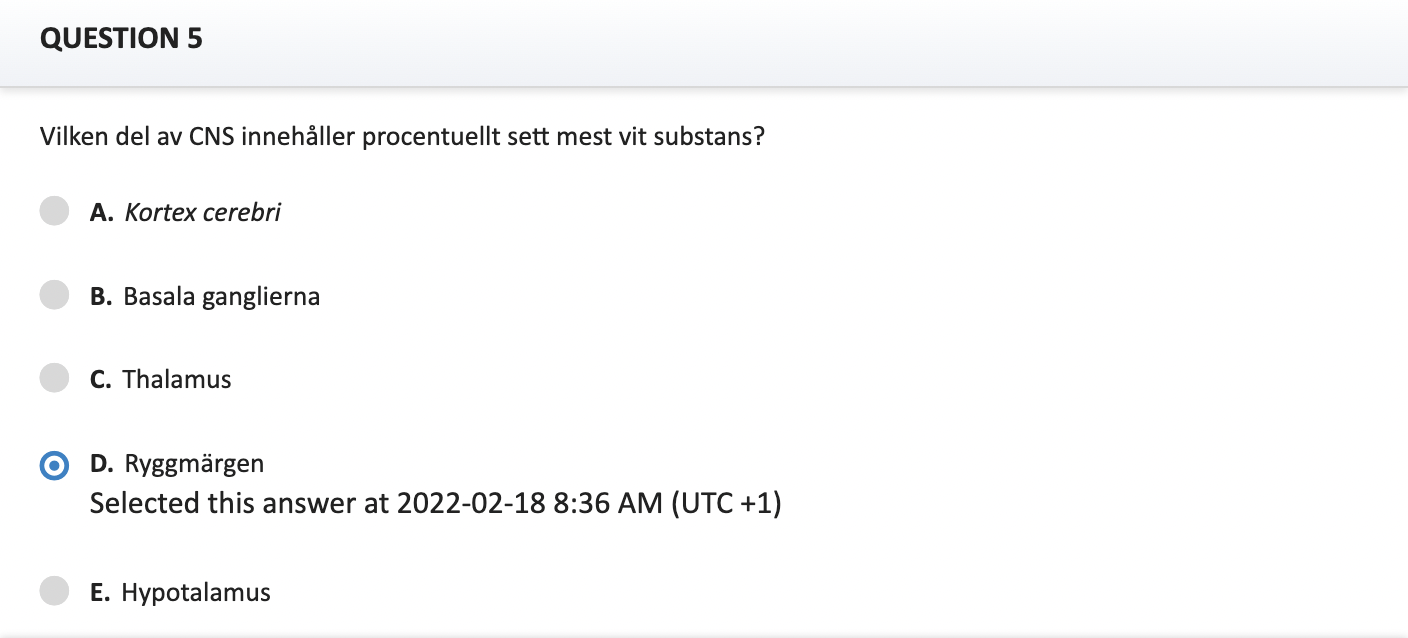Image resolution: width=1408 pixels, height=638 pixels.
Task: Select the radio button for option A
Action: (x=54, y=211)
